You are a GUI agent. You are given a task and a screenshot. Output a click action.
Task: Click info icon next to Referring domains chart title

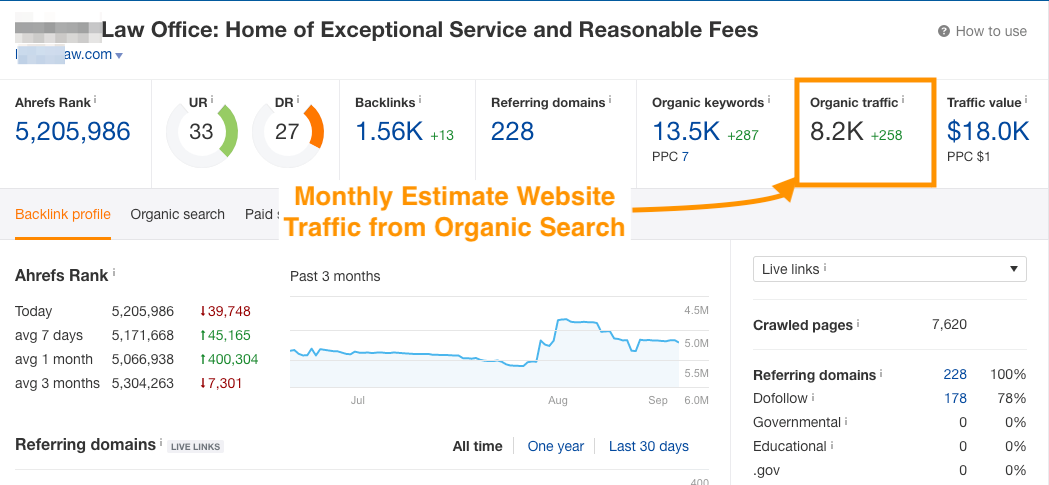coord(161,442)
